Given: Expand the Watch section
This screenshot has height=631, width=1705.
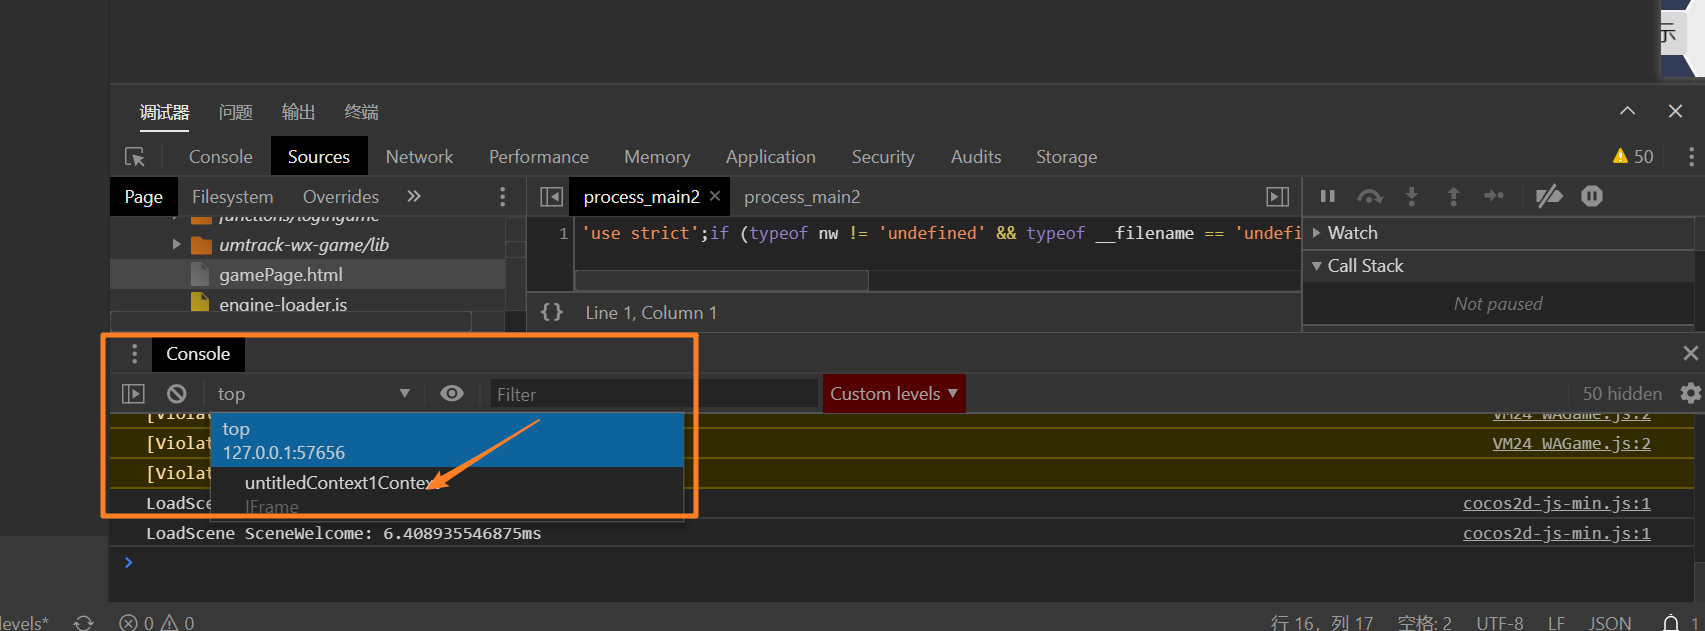Looking at the screenshot, I should point(1316,233).
